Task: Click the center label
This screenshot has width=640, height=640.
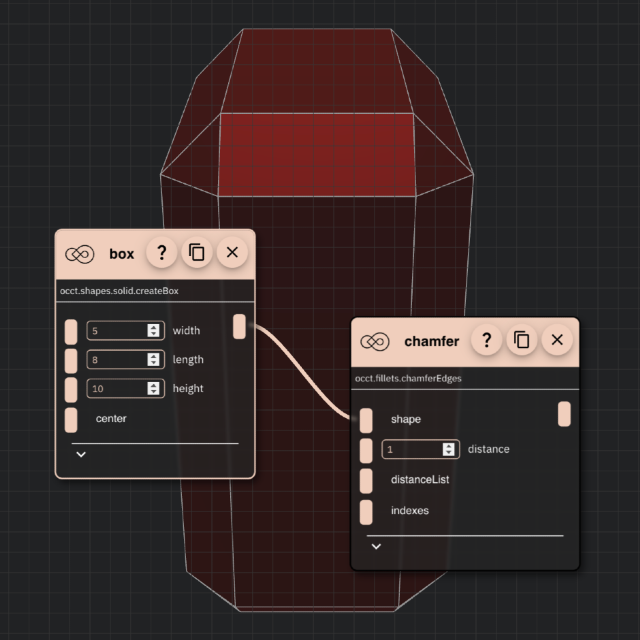Action: [111, 418]
